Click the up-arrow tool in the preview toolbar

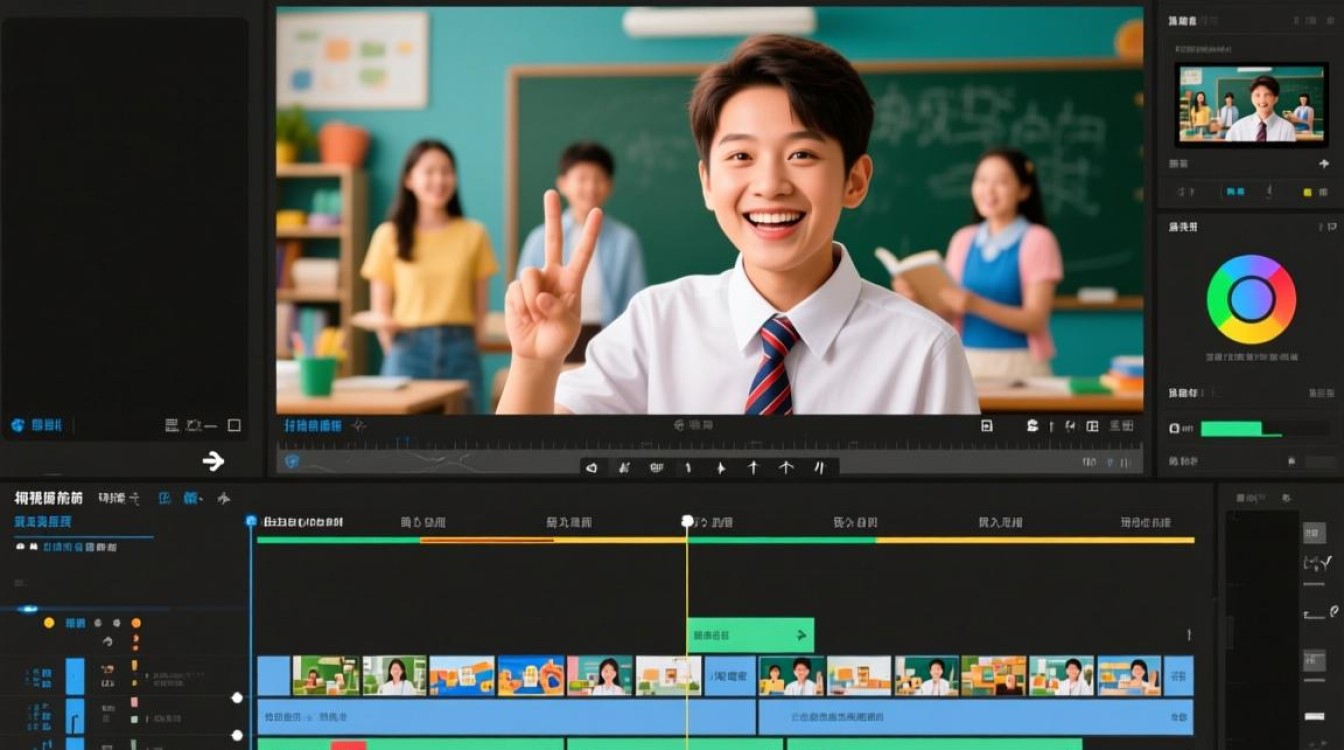coord(754,468)
